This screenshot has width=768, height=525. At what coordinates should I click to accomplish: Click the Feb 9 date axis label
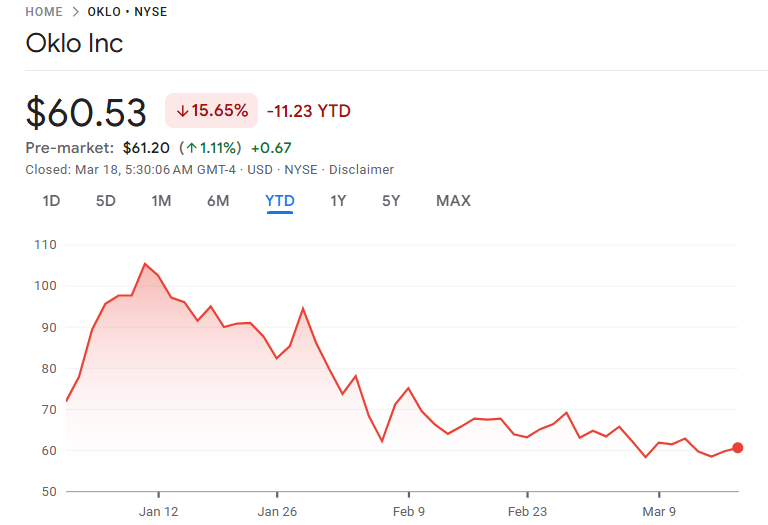[409, 512]
